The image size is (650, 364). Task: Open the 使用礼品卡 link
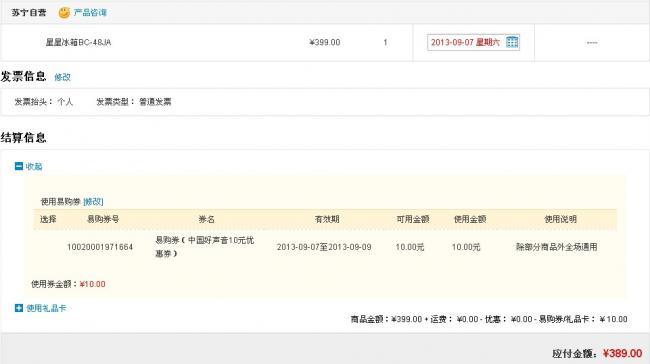pyautogui.click(x=46, y=308)
